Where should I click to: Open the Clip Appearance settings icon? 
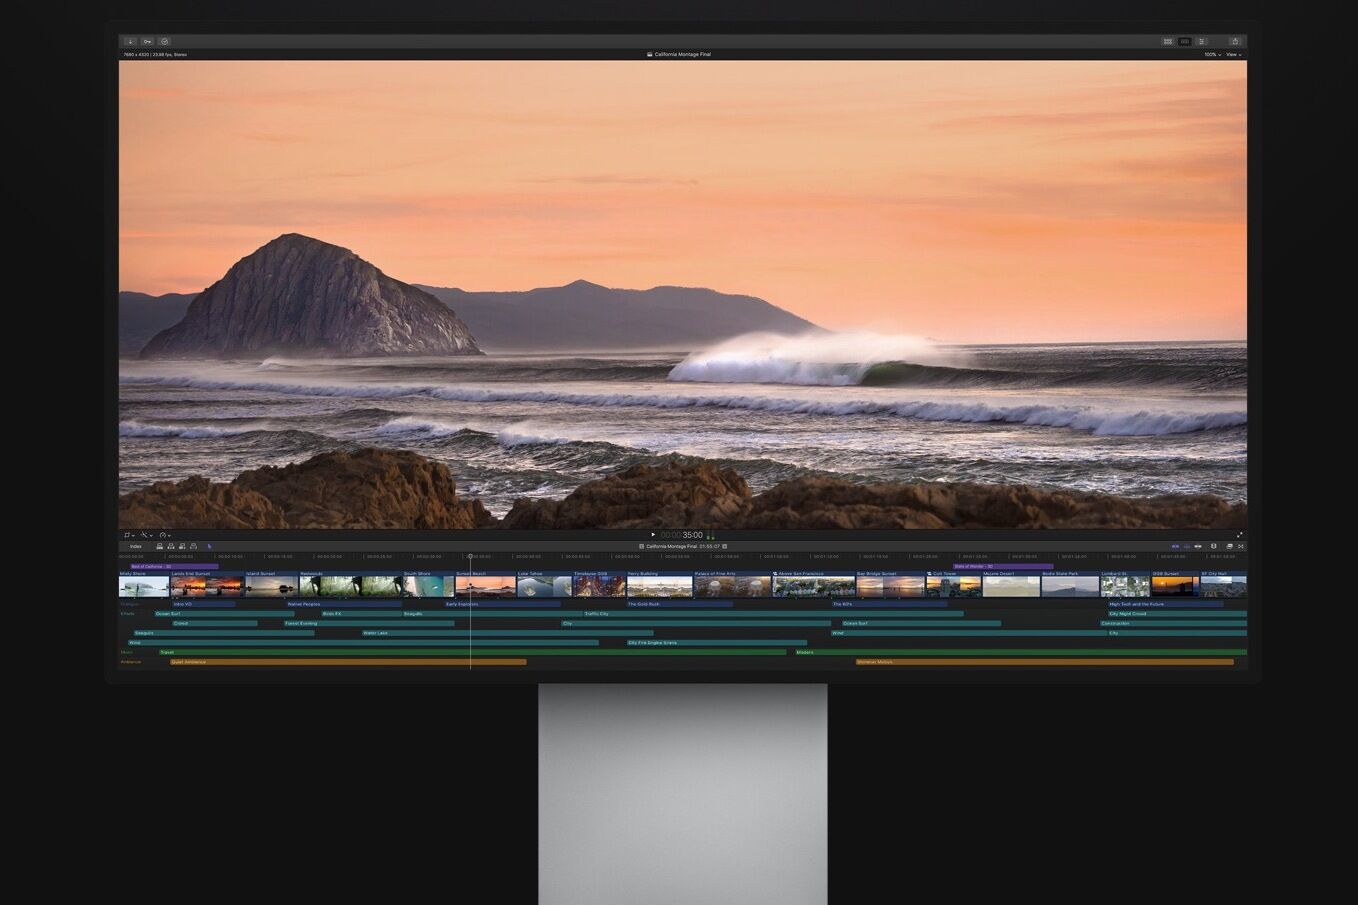point(1228,546)
